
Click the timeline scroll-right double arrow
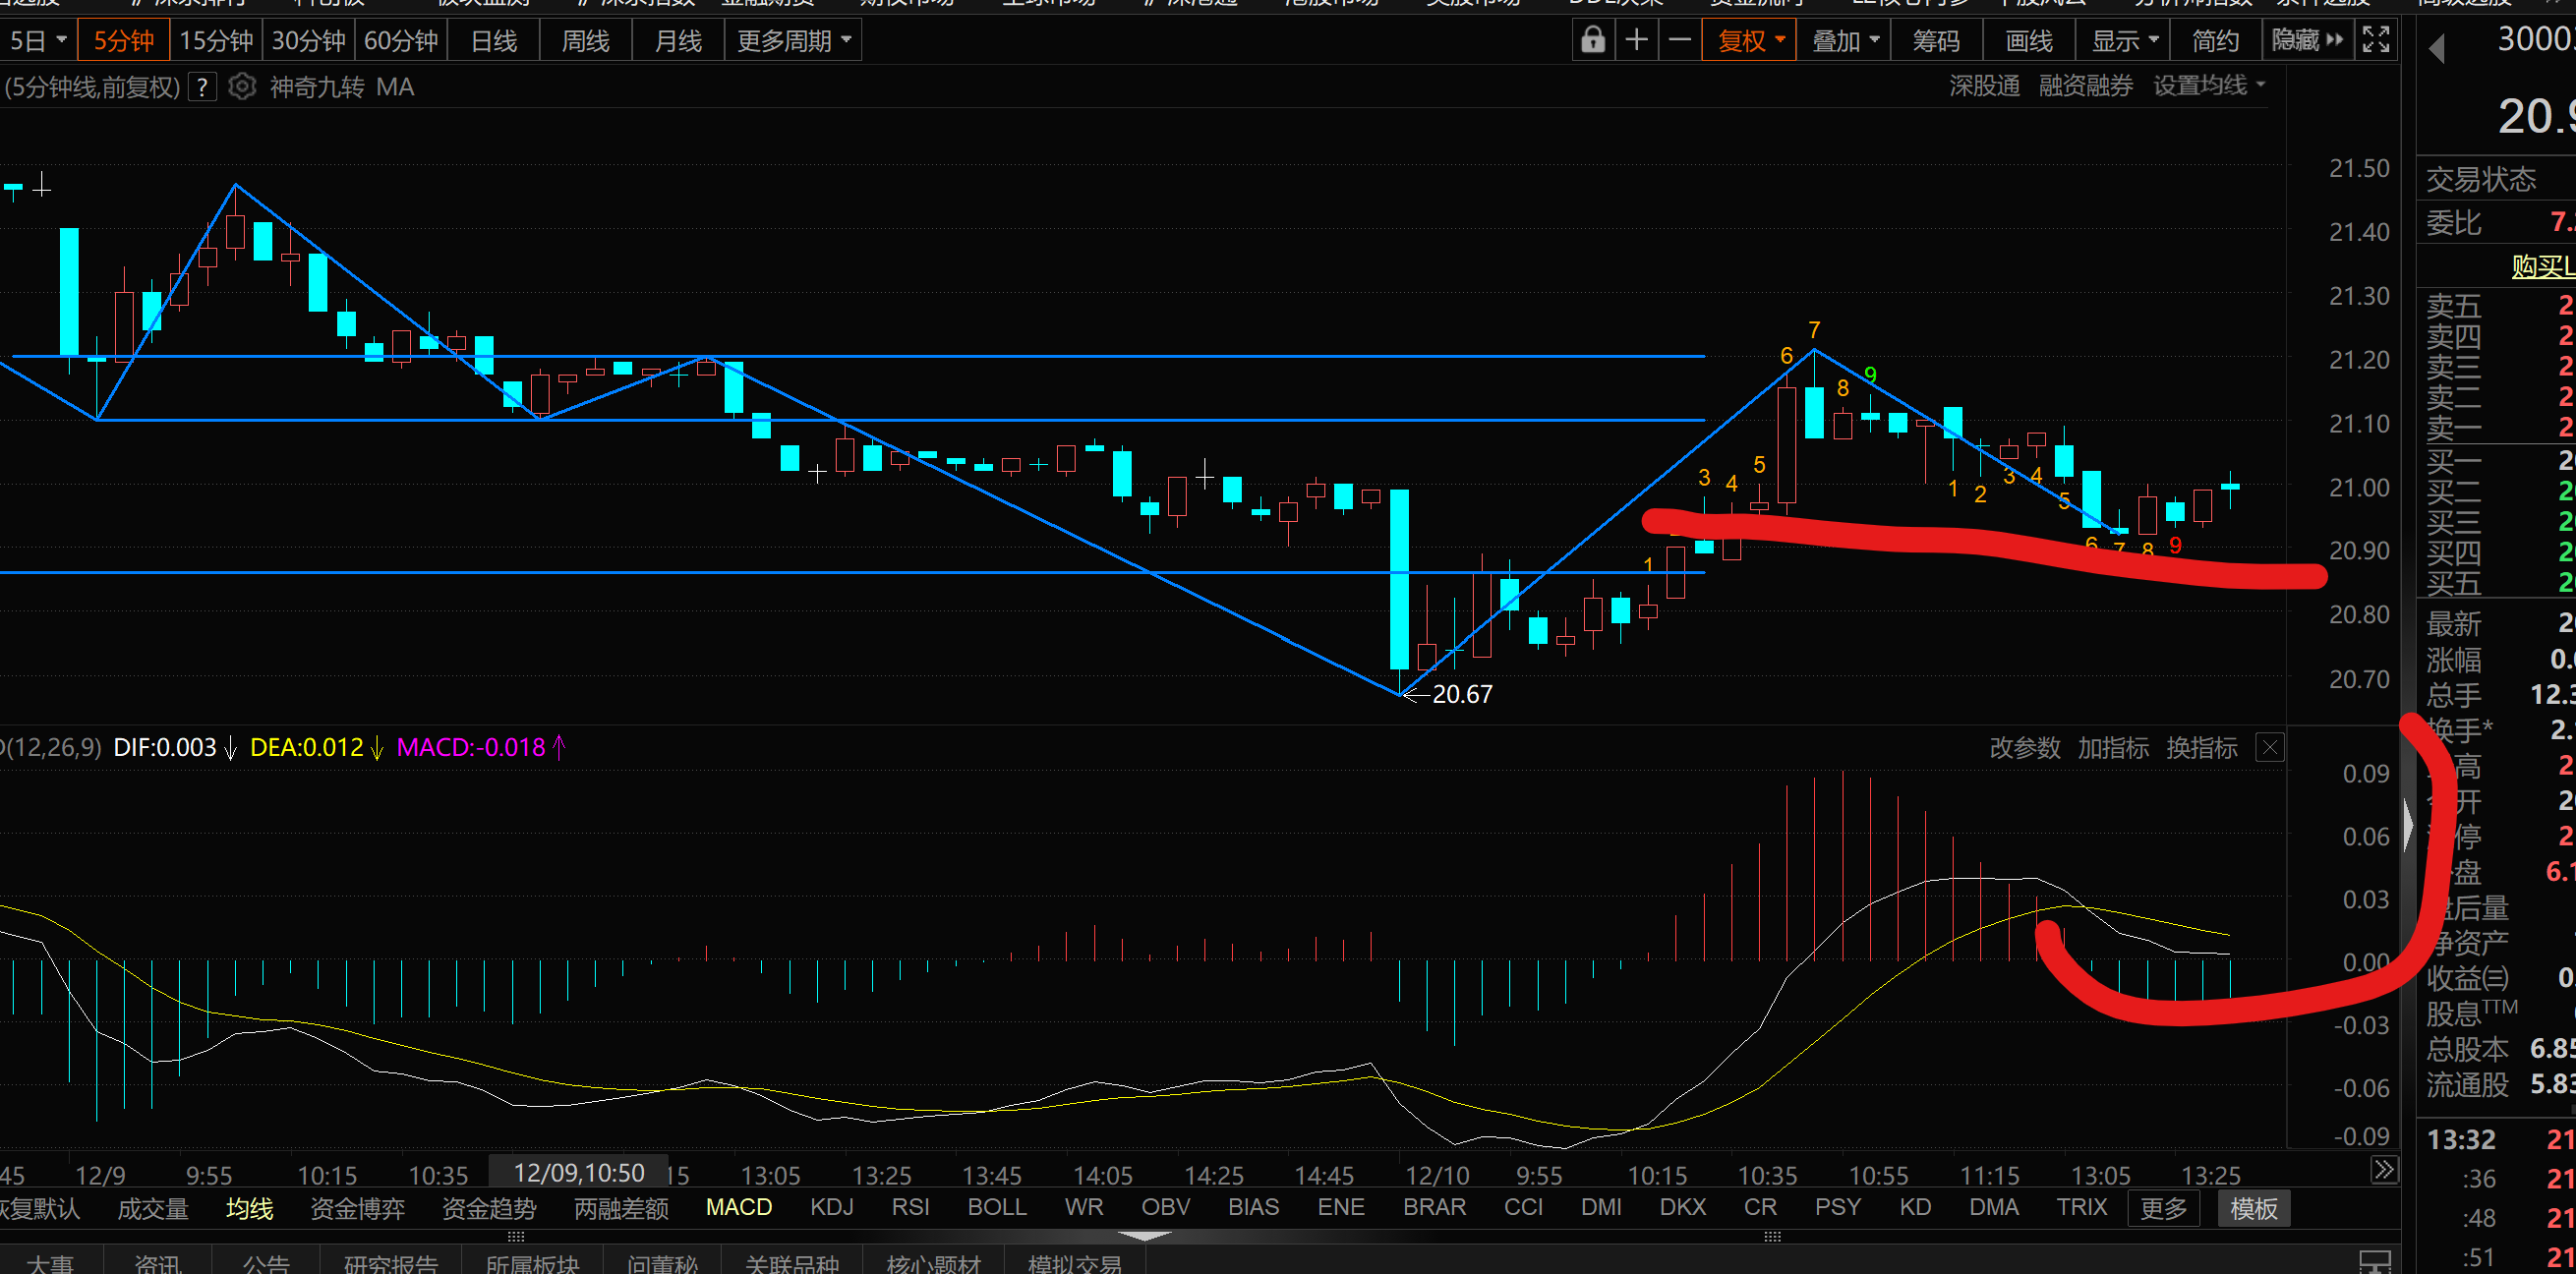point(2383,1170)
